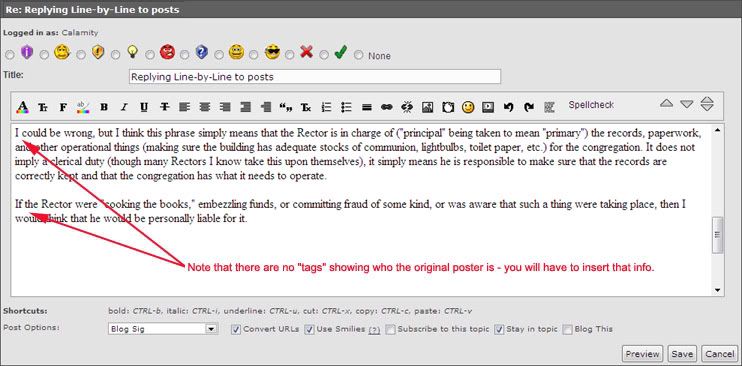742x366 pixels.
Task: Insert a numbered list
Action: 326,107
